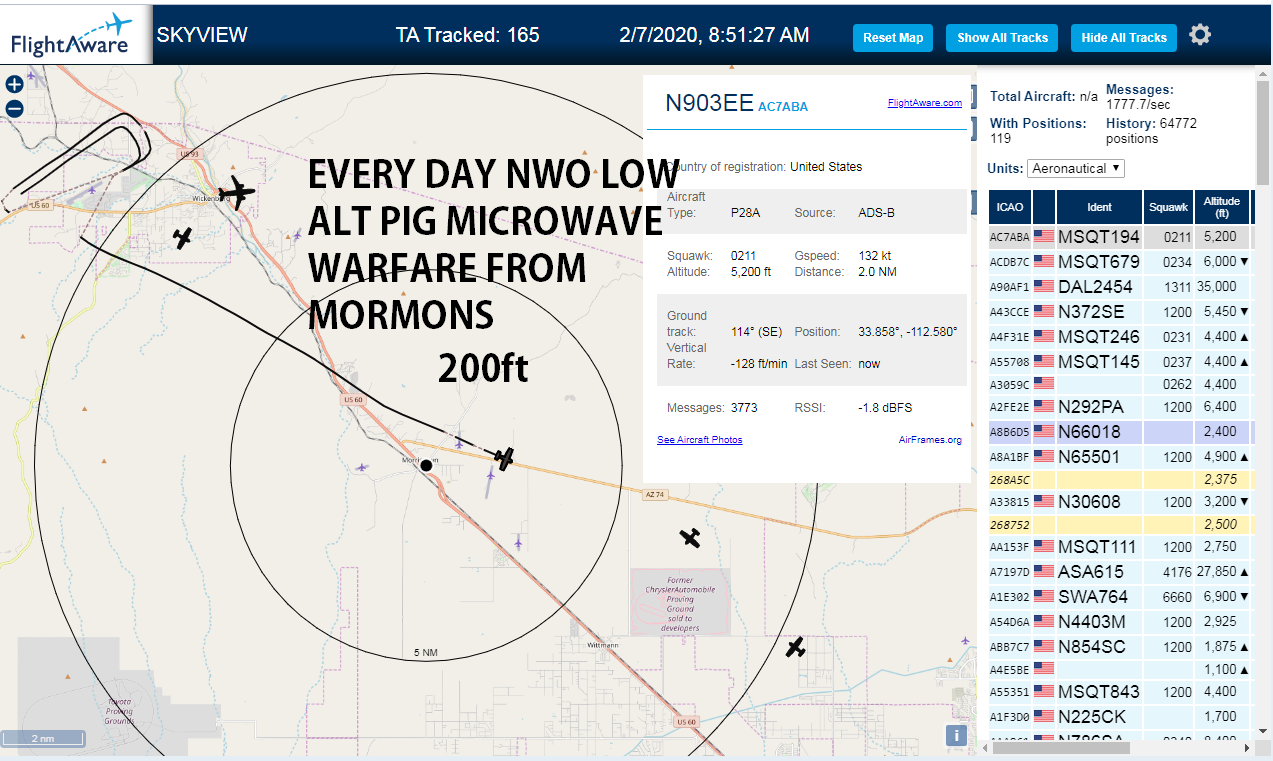Click the blue info button on map
Screen dimensions: 1273x761
pos(956,736)
